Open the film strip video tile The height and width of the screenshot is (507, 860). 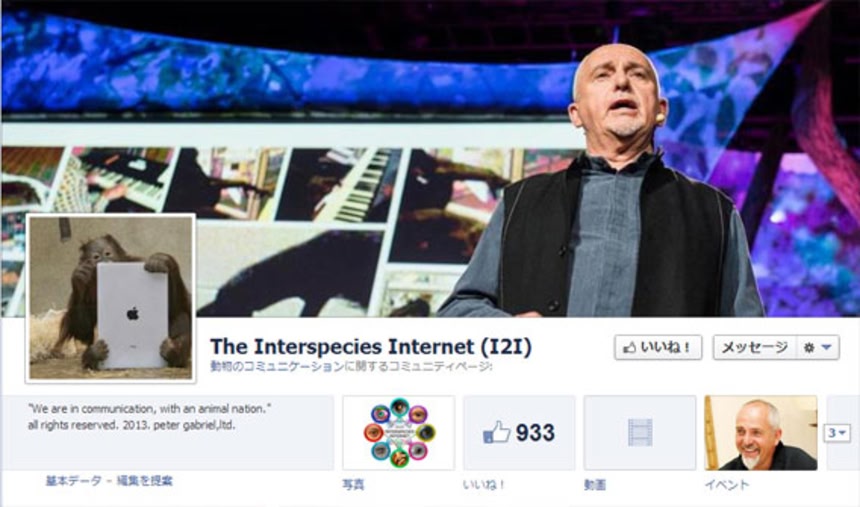point(640,432)
